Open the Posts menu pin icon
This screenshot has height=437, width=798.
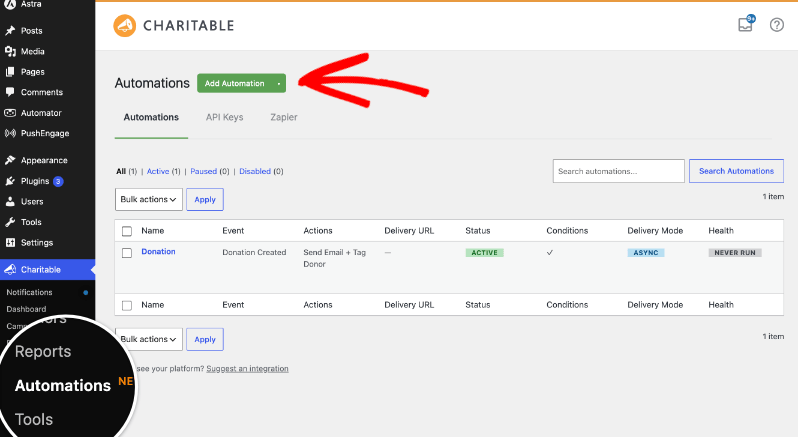pos(10,31)
